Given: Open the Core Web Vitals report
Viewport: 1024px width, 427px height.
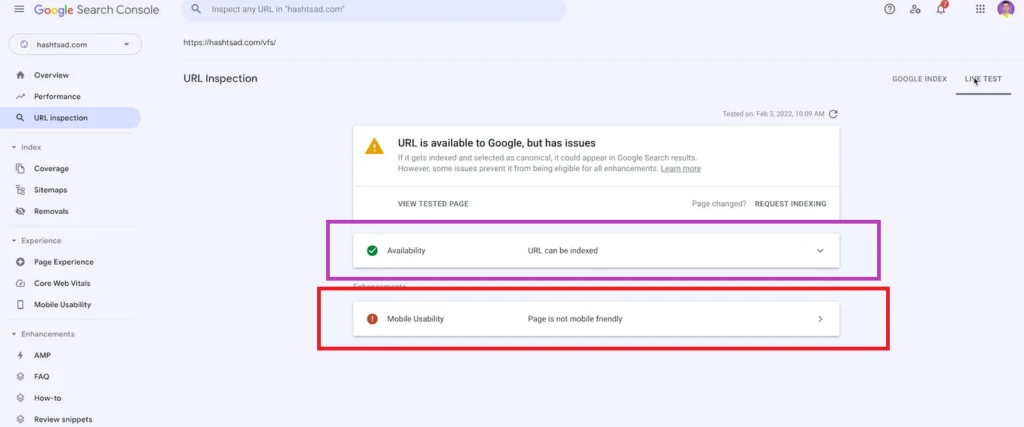Looking at the screenshot, I should point(62,283).
